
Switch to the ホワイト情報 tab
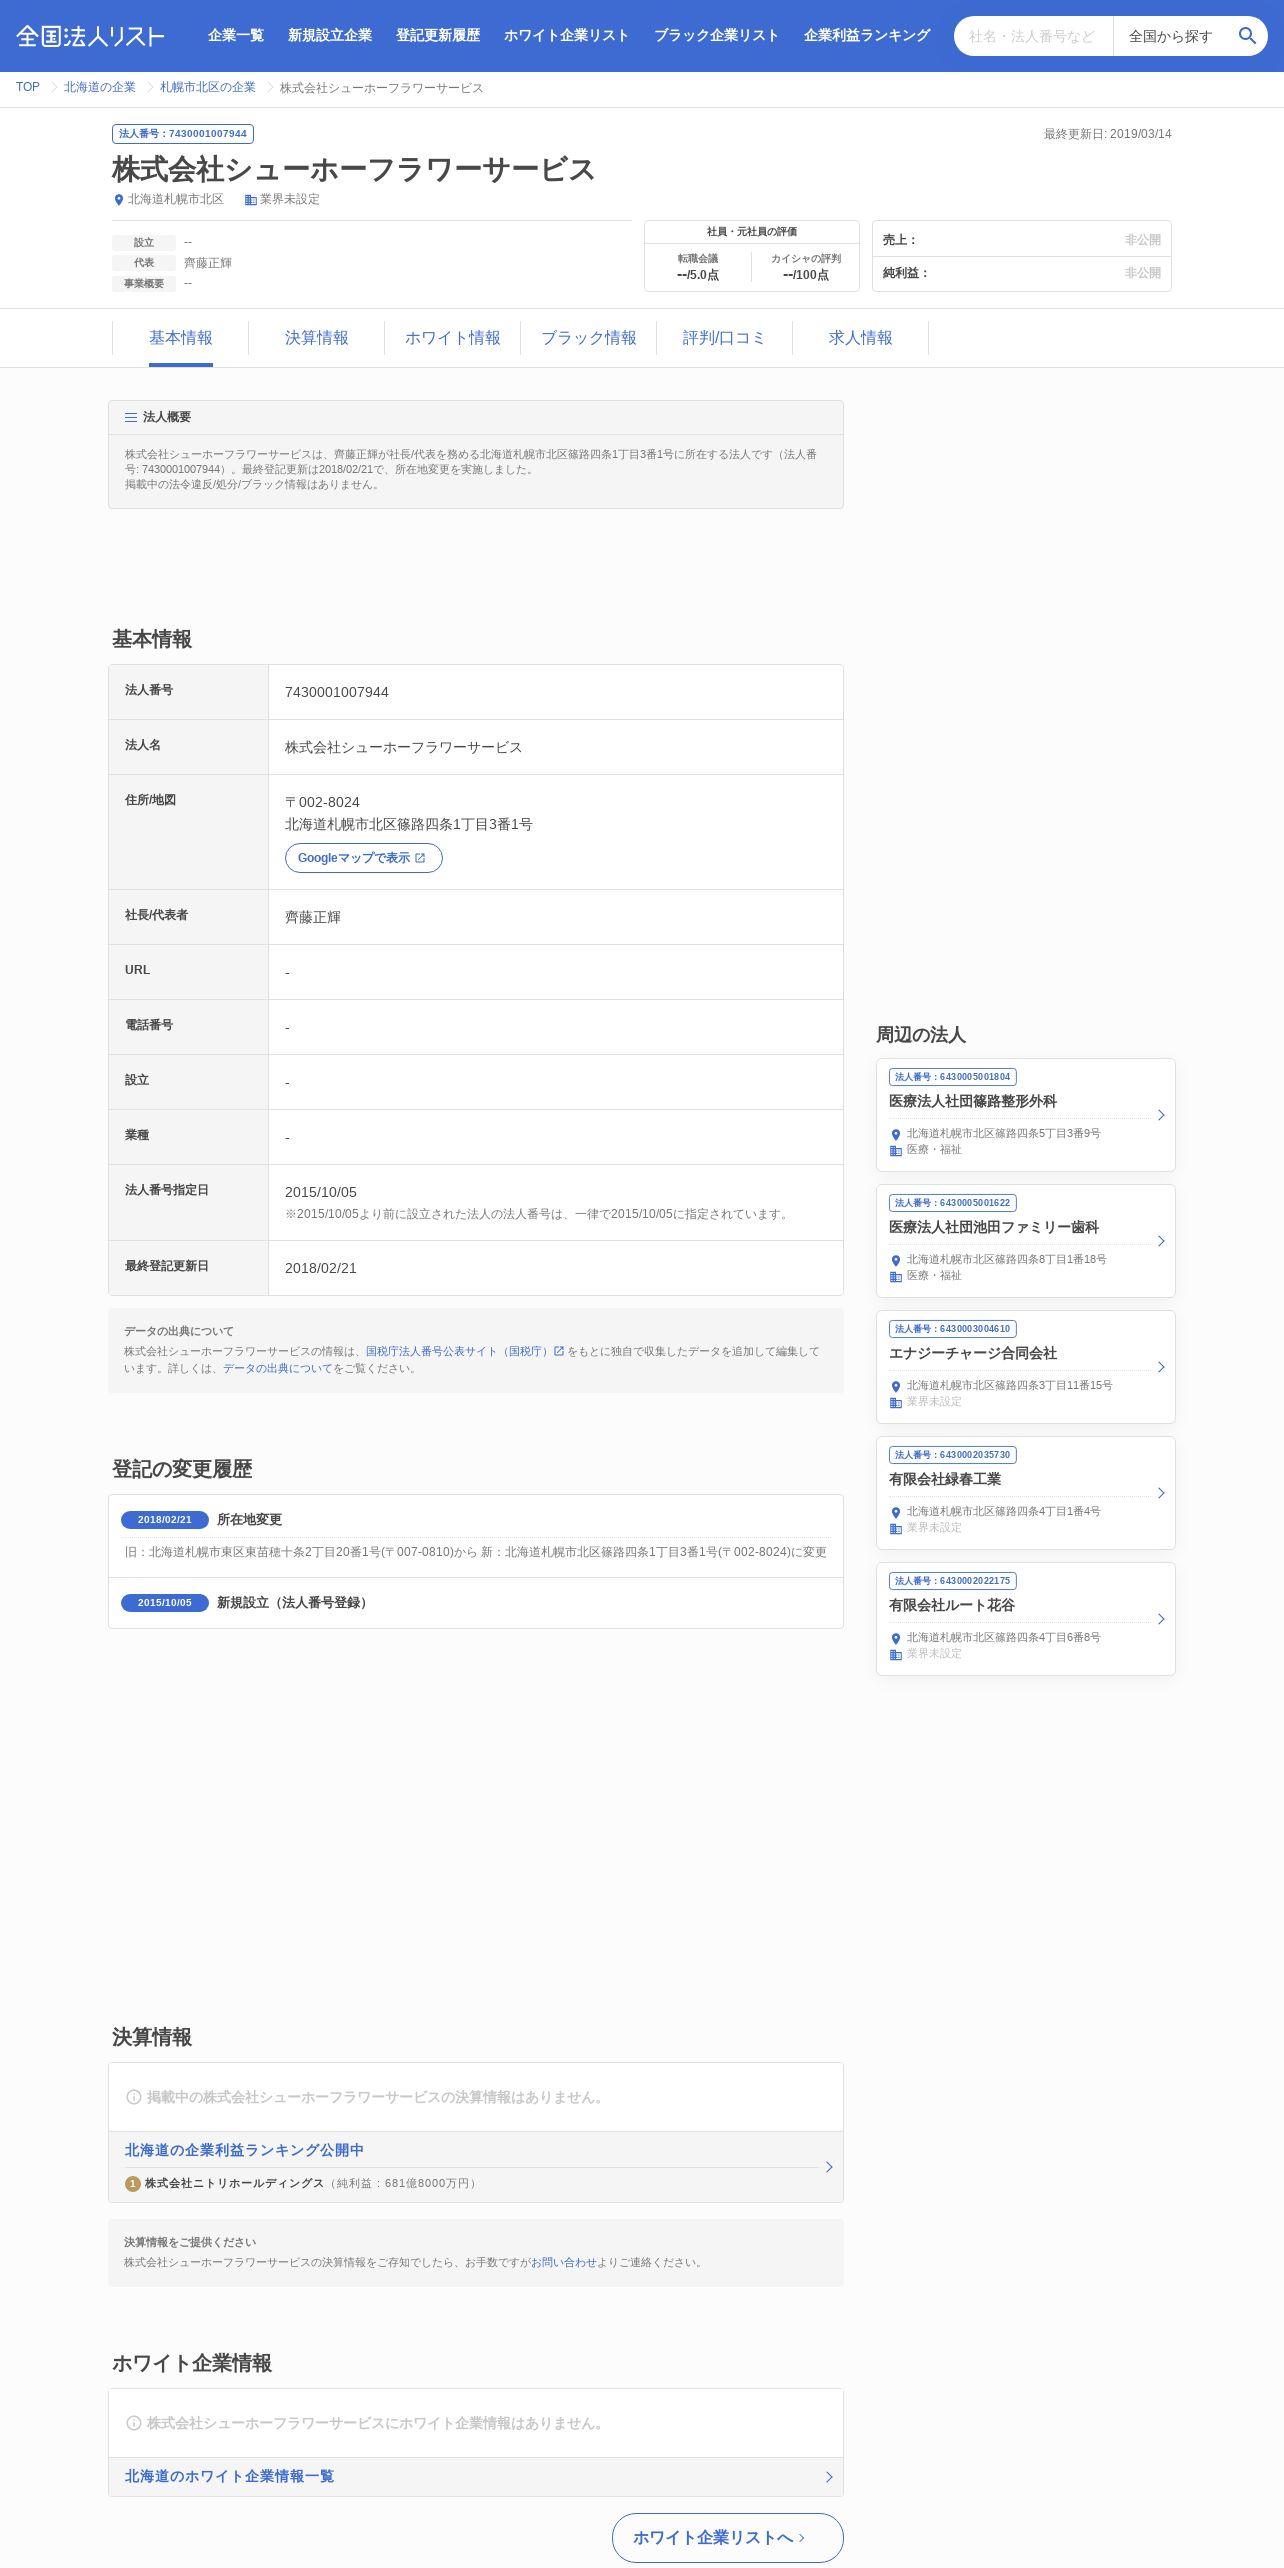tap(453, 338)
